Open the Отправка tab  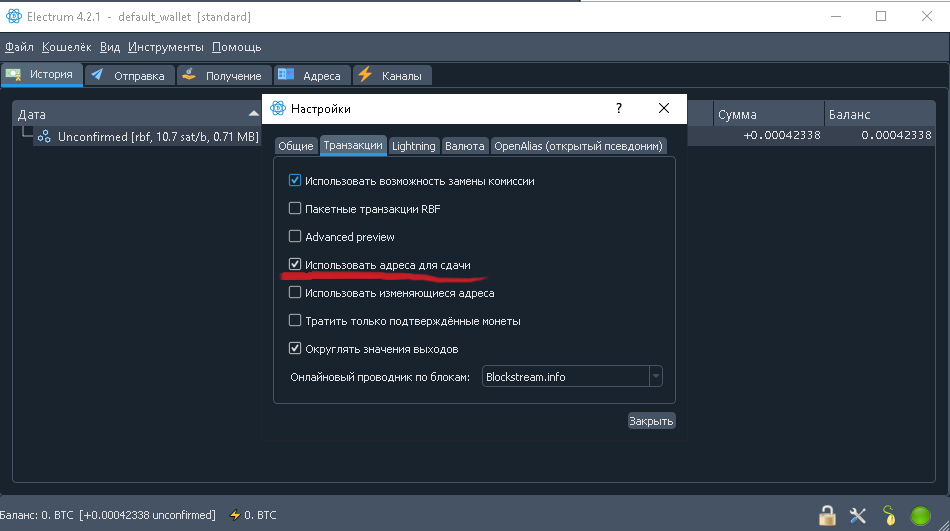click(130, 76)
